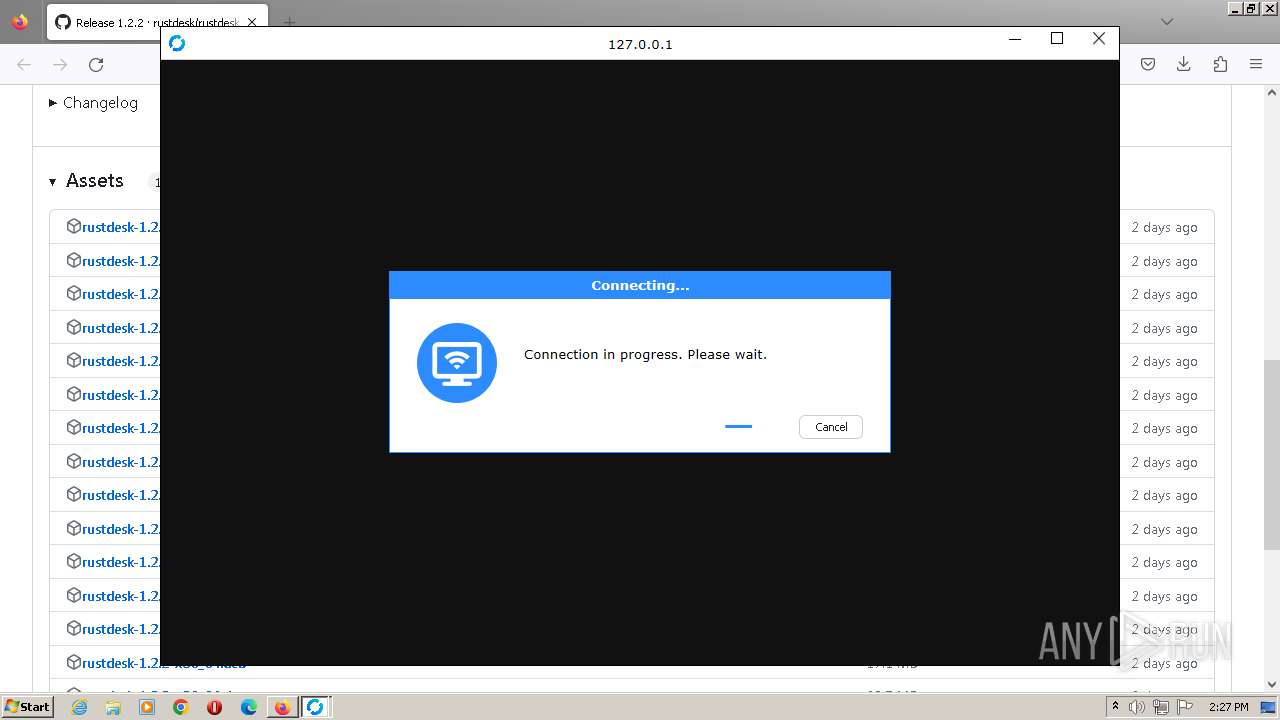
Task: Open the Firefox extensions menu
Action: point(1220,64)
